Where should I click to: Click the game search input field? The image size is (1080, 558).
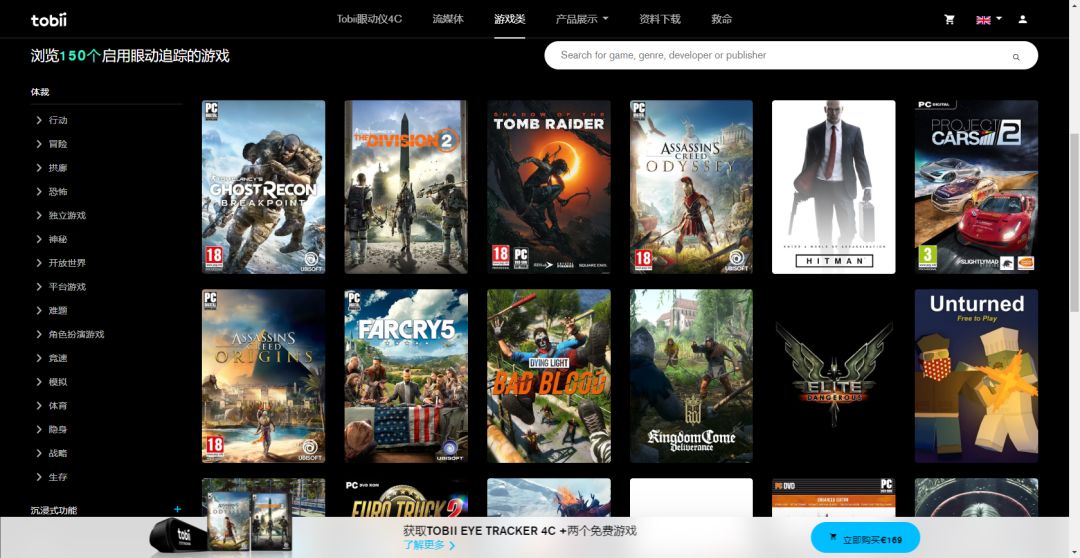[x=791, y=55]
